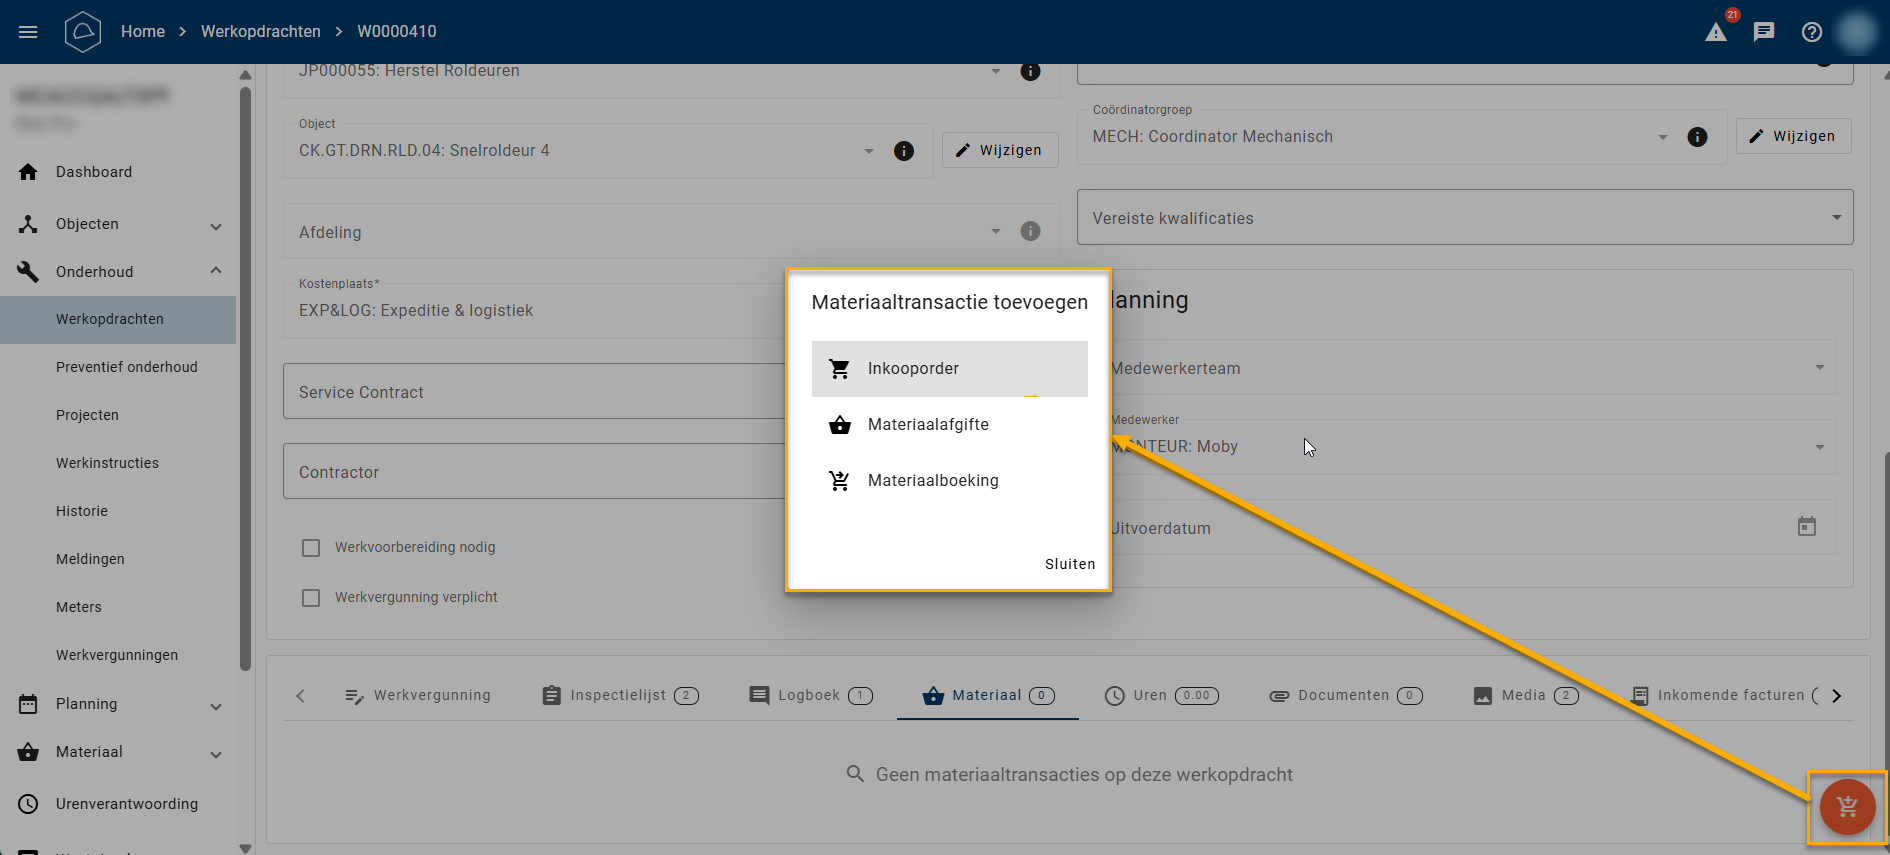Click Werkopdrachten in the breadcrumb
The height and width of the screenshot is (855, 1890).
(x=260, y=32)
